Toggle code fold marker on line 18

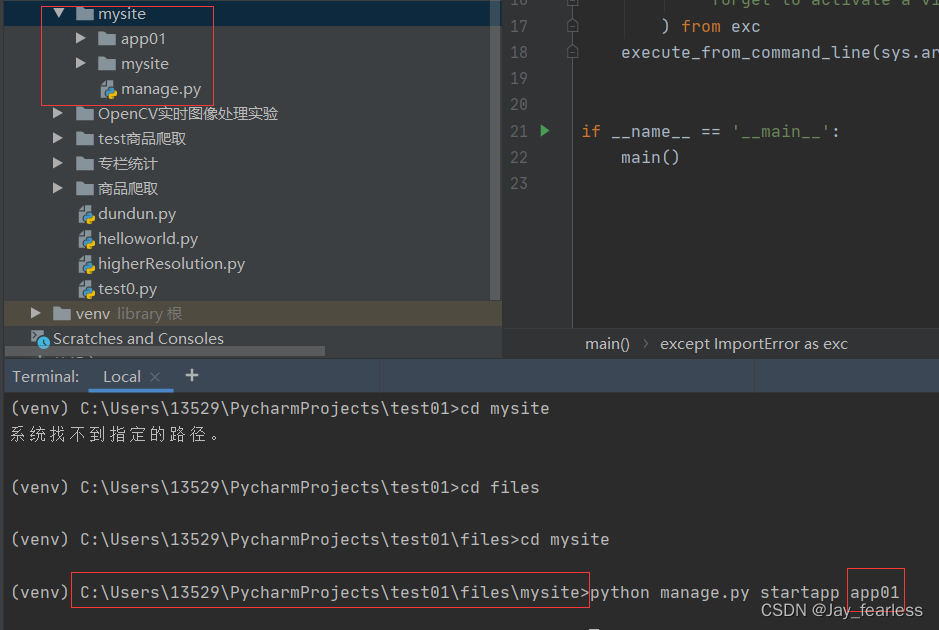click(x=573, y=52)
